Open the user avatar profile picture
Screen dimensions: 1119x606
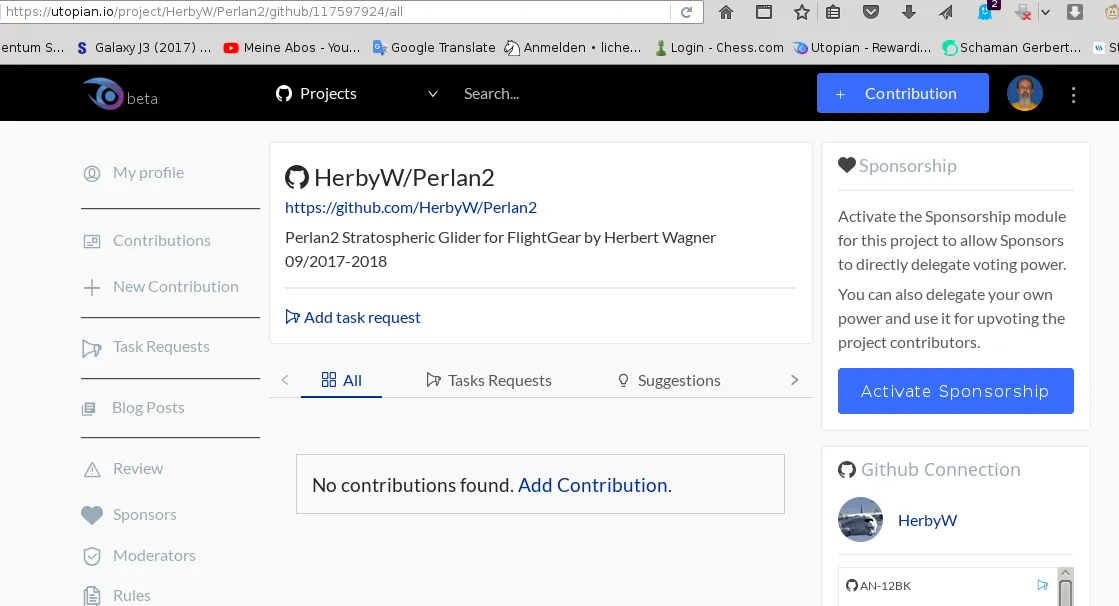pos(1025,94)
